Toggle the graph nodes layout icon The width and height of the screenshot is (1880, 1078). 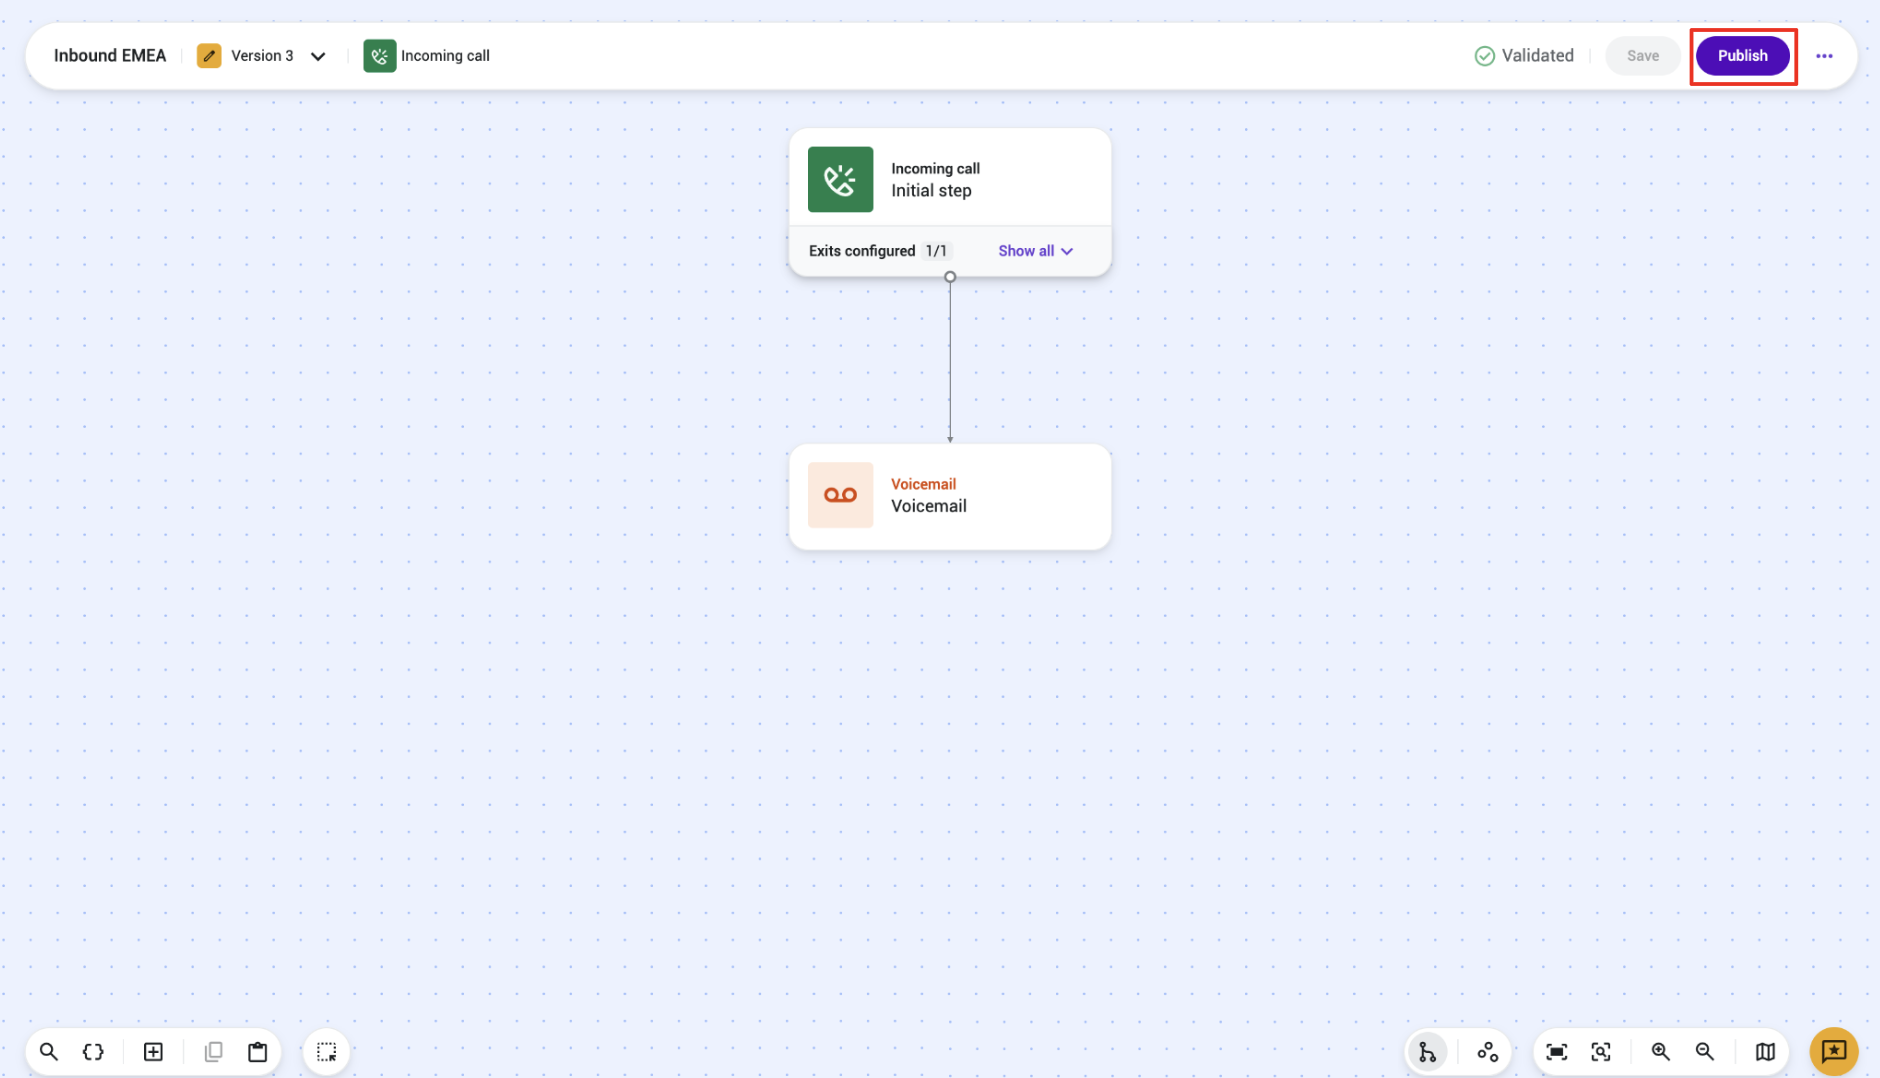tap(1487, 1051)
